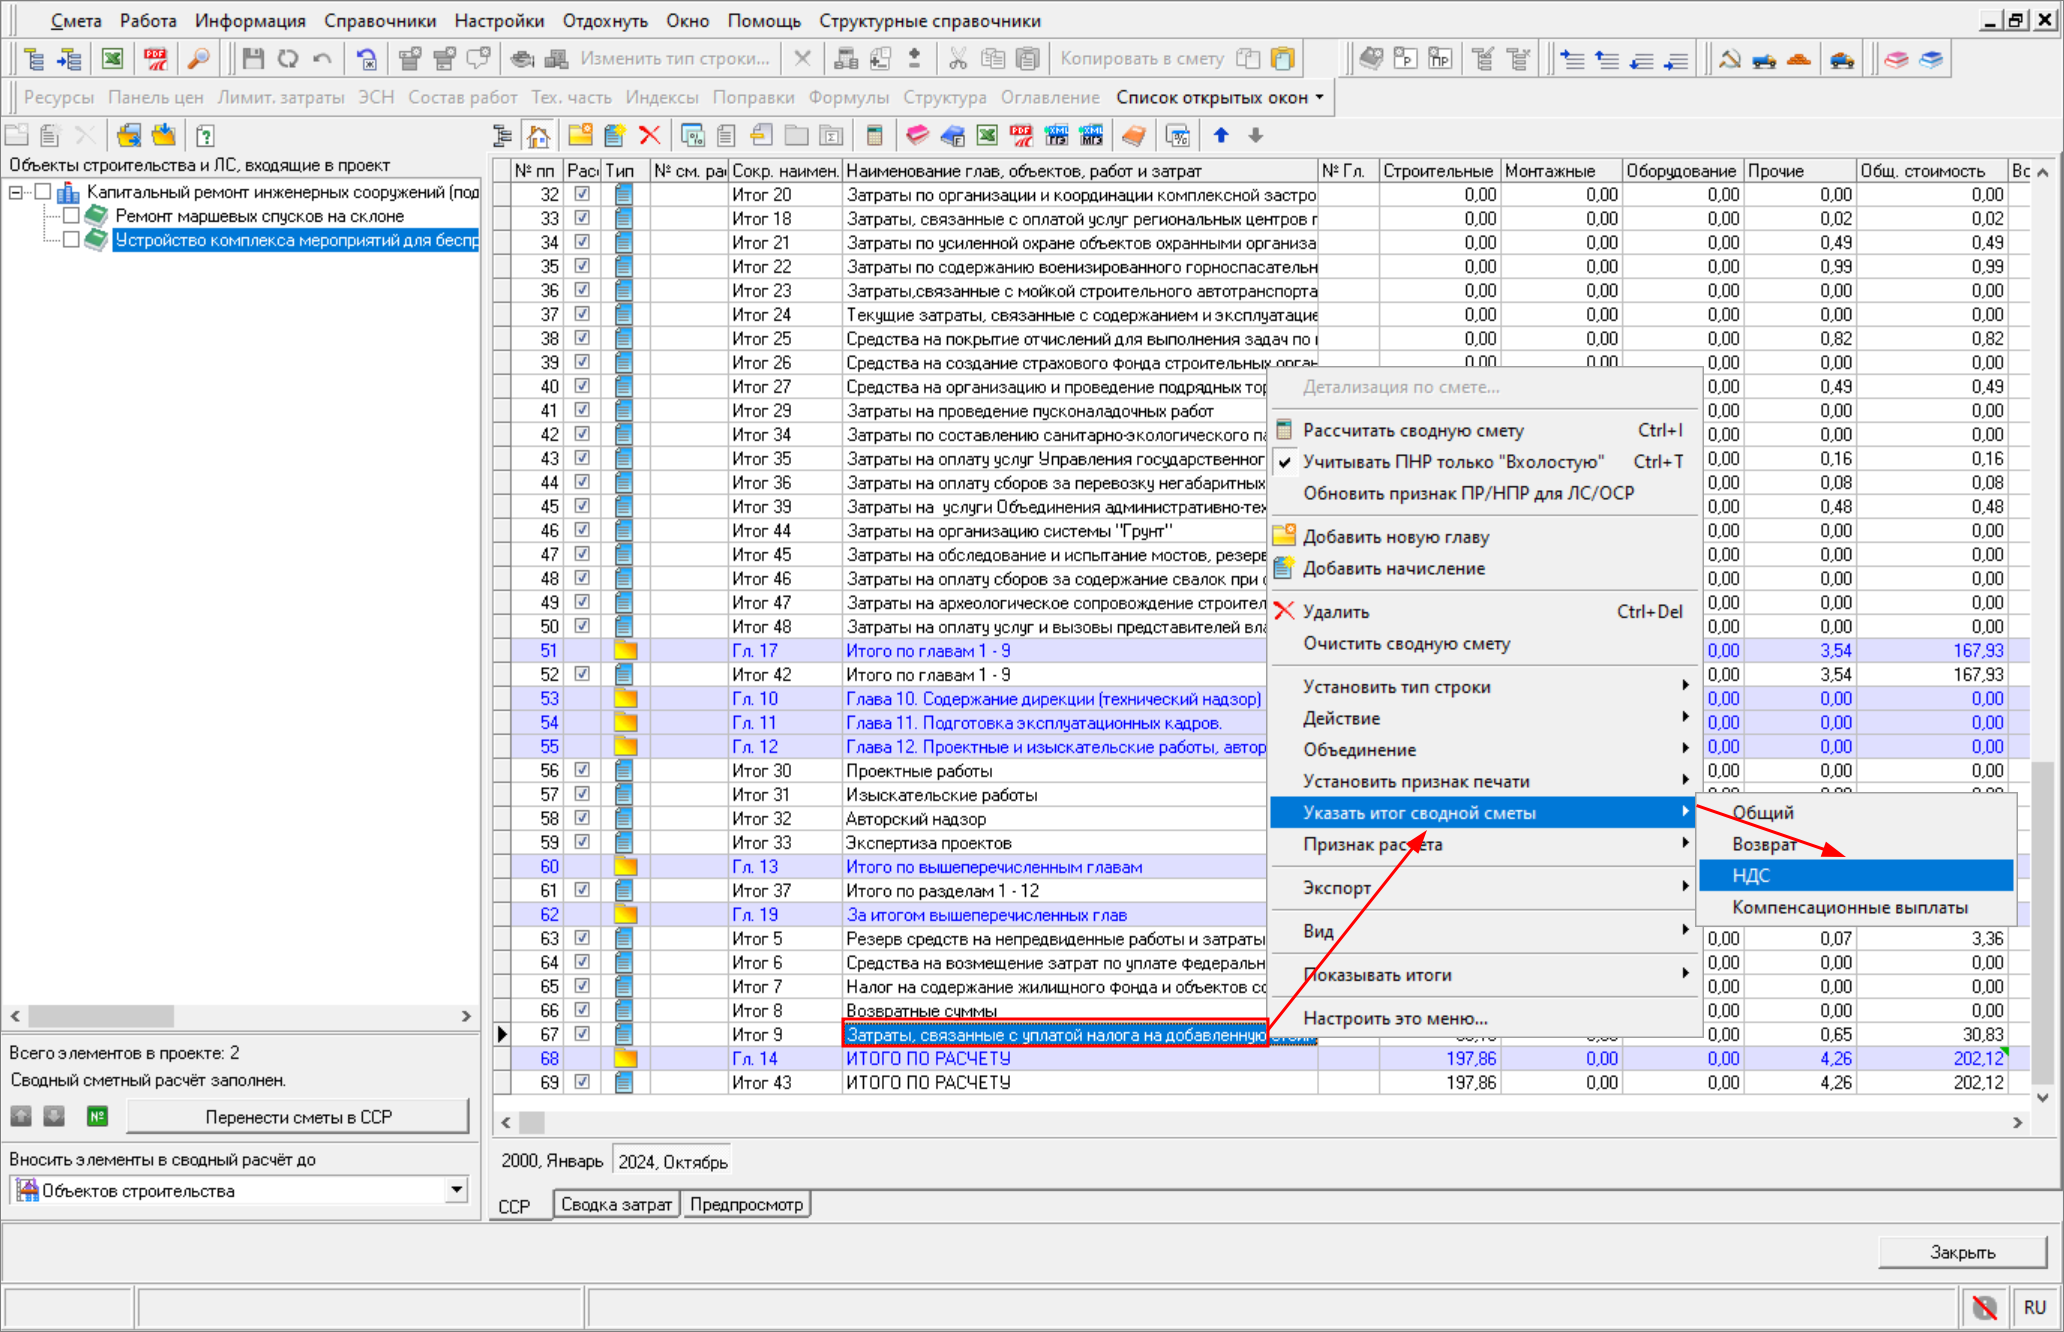This screenshot has height=1332, width=2064.
Task: Click the green № icon in left panel
Action: coord(97,1116)
